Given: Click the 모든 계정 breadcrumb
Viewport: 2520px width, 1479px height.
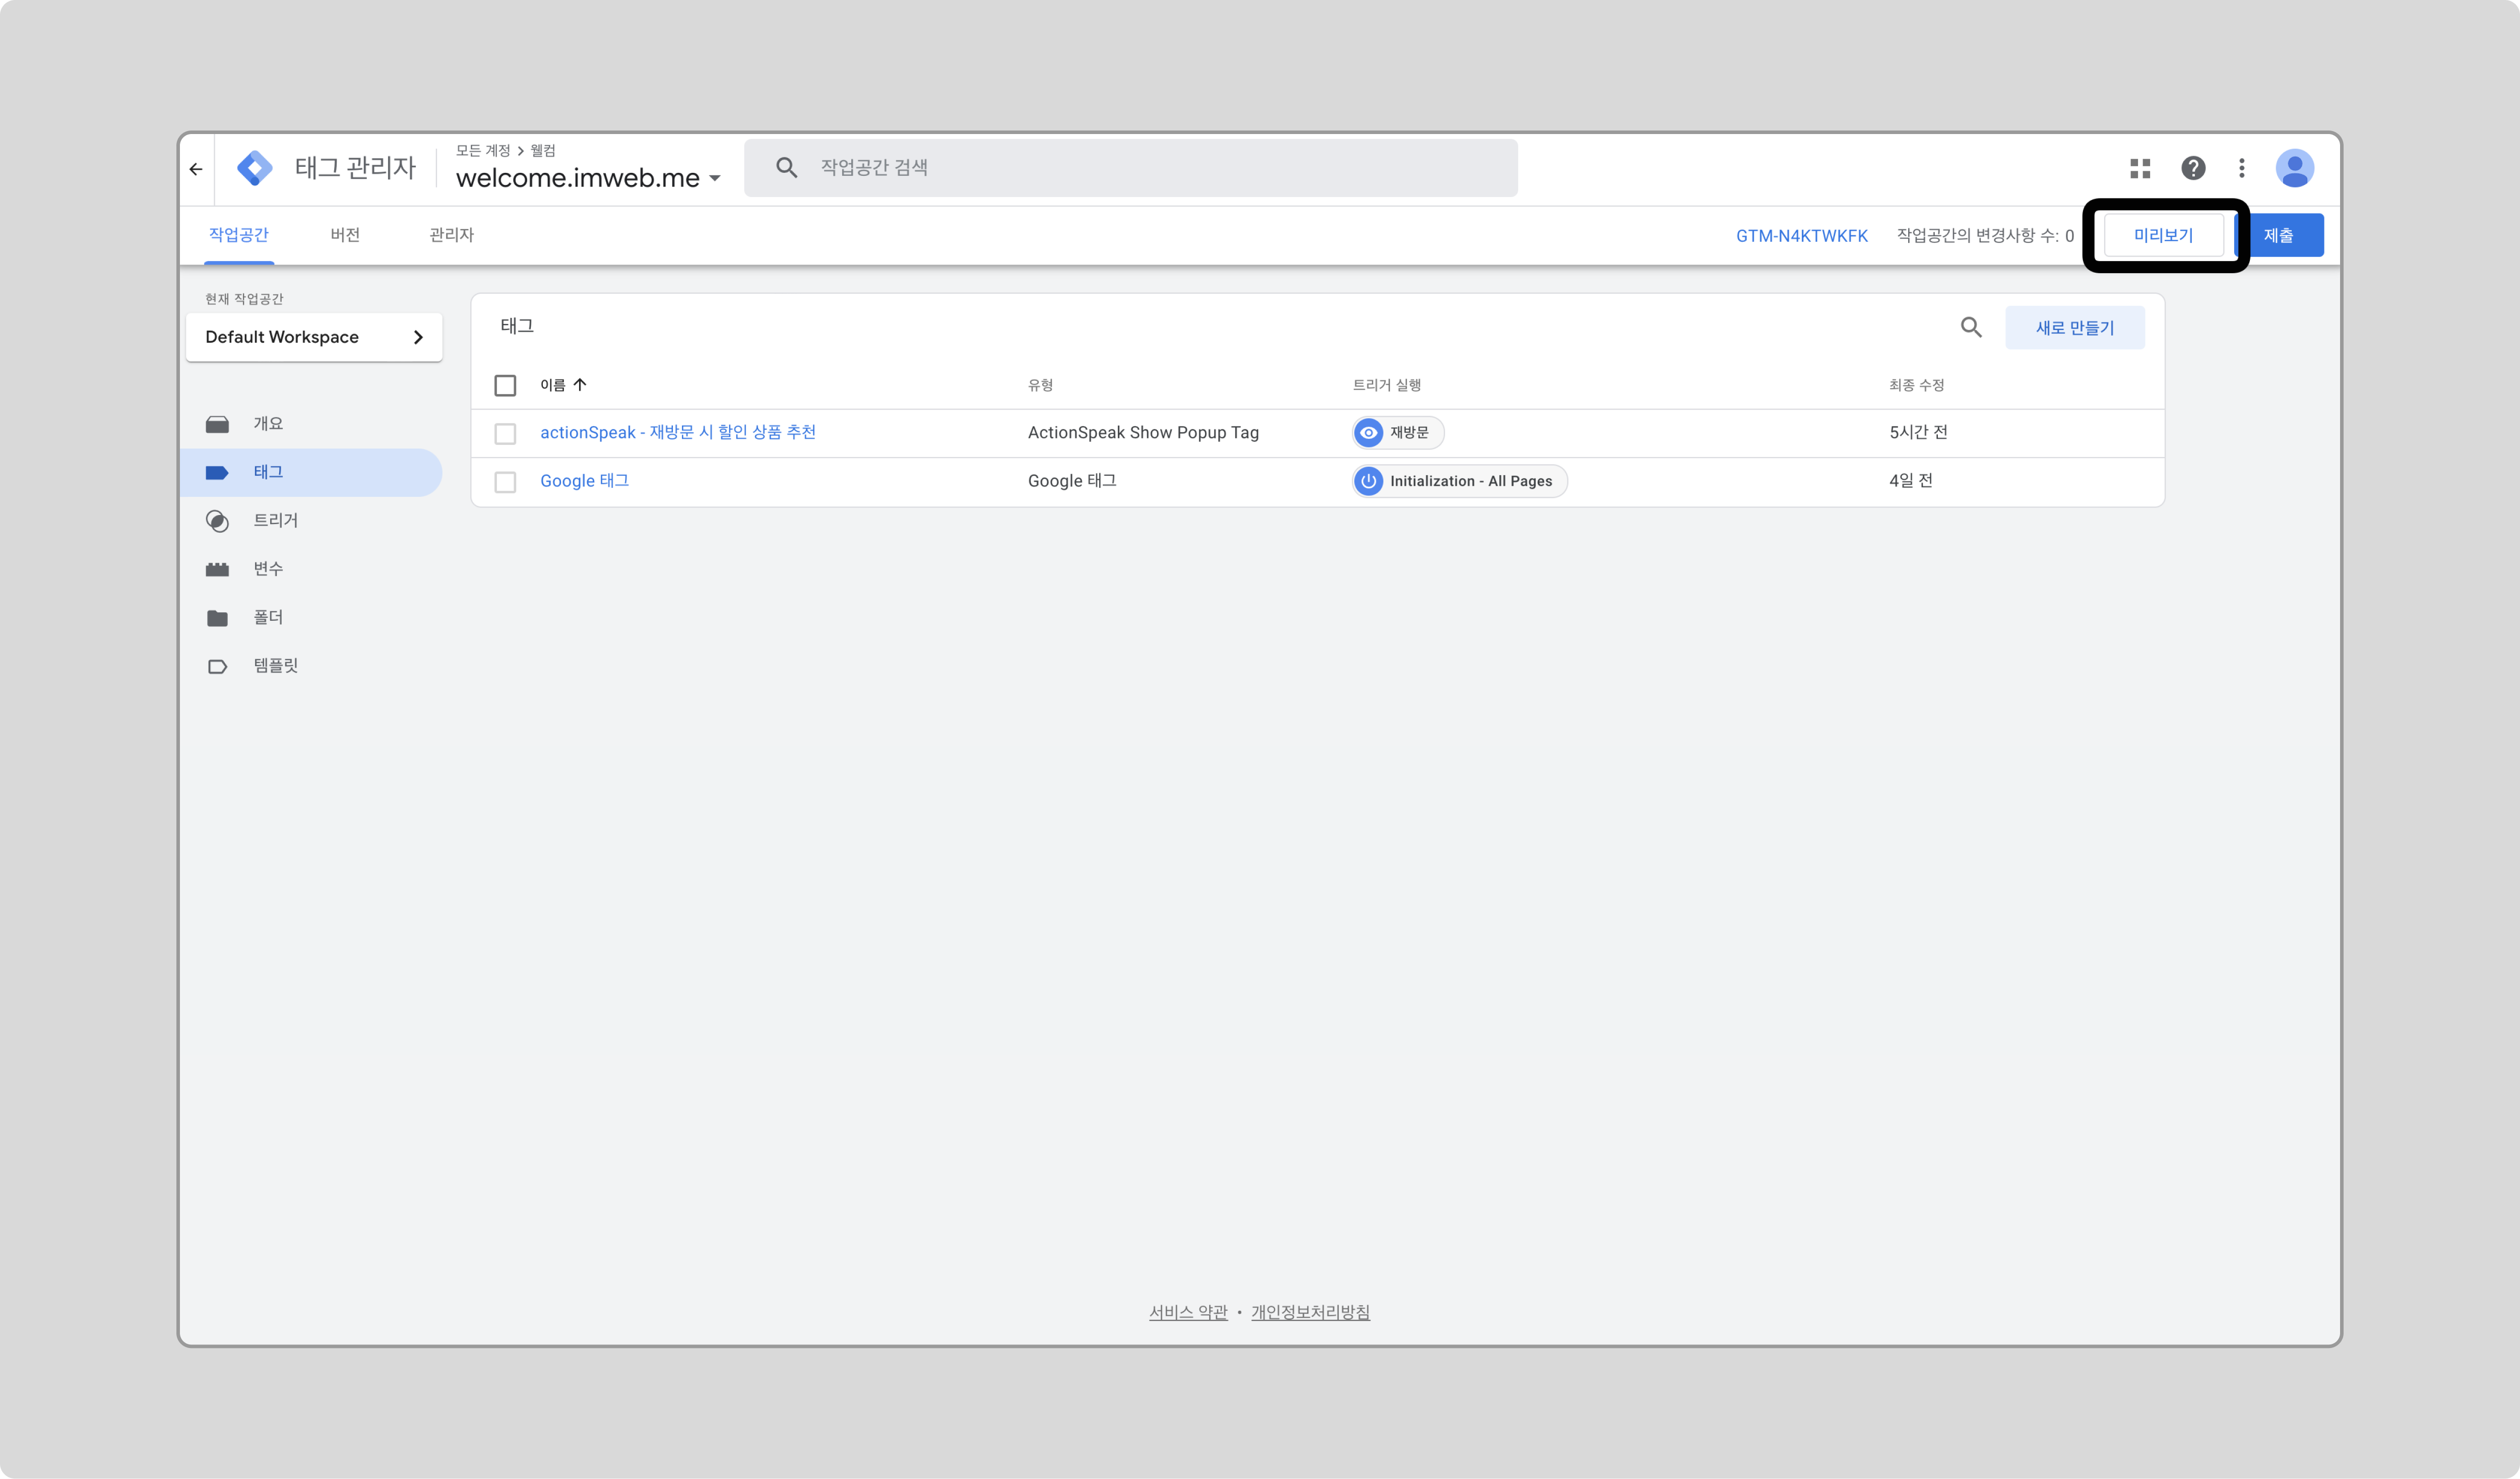Looking at the screenshot, I should click(483, 150).
